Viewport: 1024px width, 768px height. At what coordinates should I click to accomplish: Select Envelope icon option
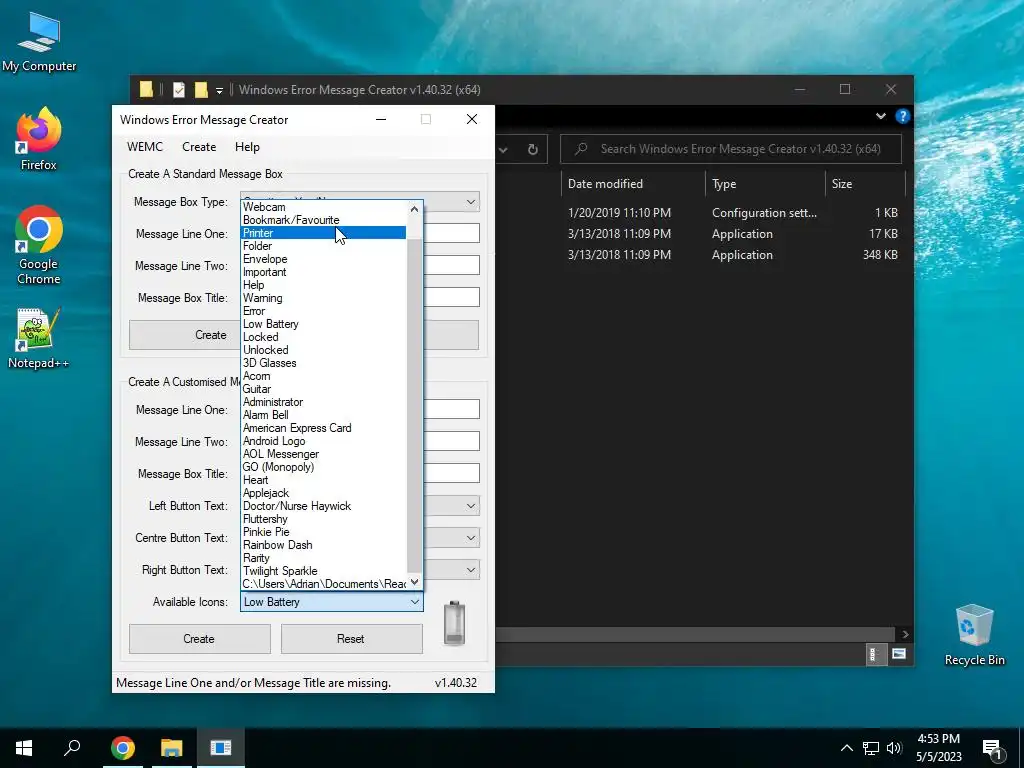pos(324,259)
